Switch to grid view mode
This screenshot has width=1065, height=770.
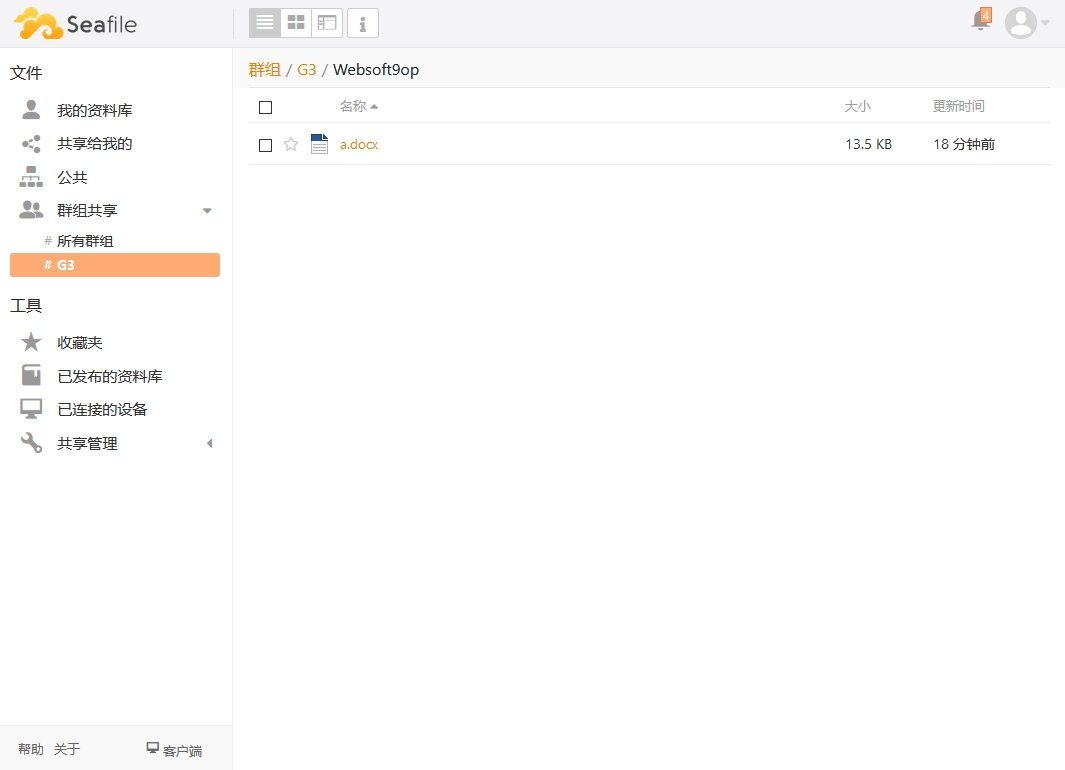(296, 22)
